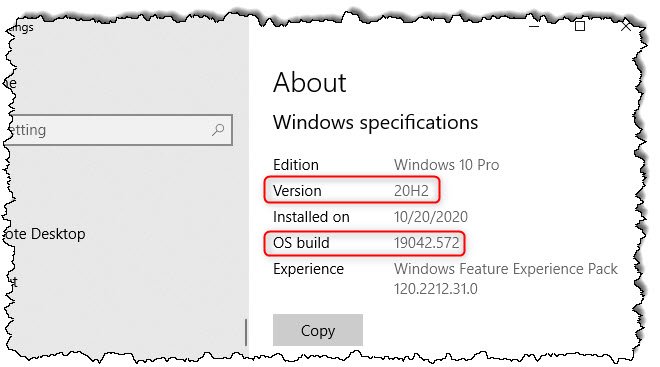This screenshot has width=660, height=367.
Task: Open the Remote Desktop sidebar item
Action: click(x=45, y=234)
